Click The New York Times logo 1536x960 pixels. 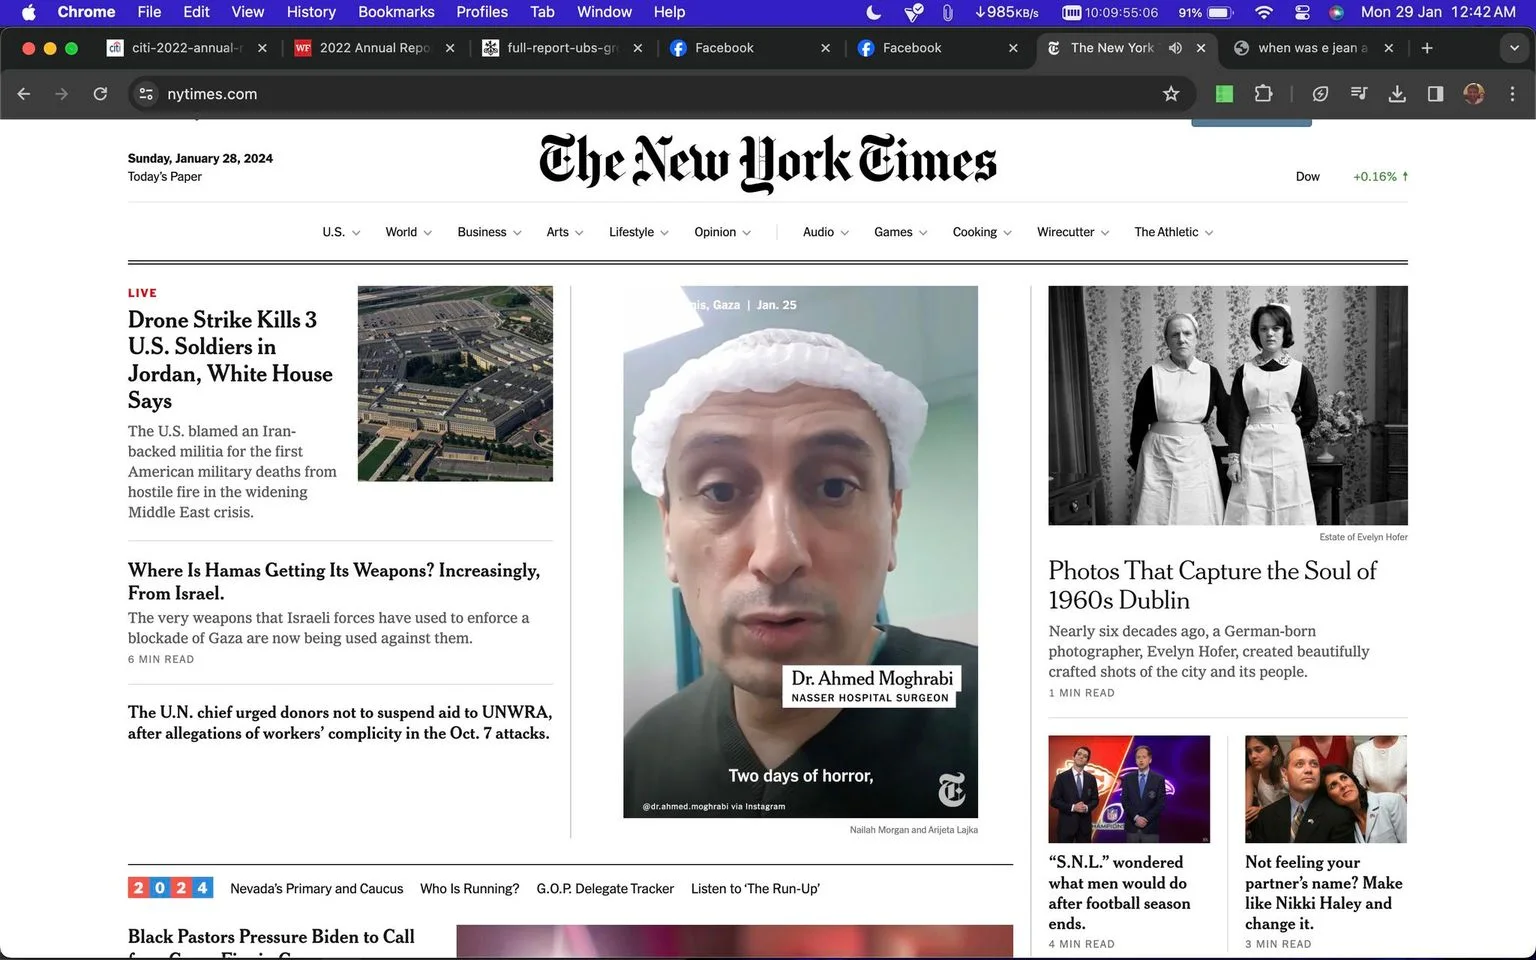tap(768, 163)
